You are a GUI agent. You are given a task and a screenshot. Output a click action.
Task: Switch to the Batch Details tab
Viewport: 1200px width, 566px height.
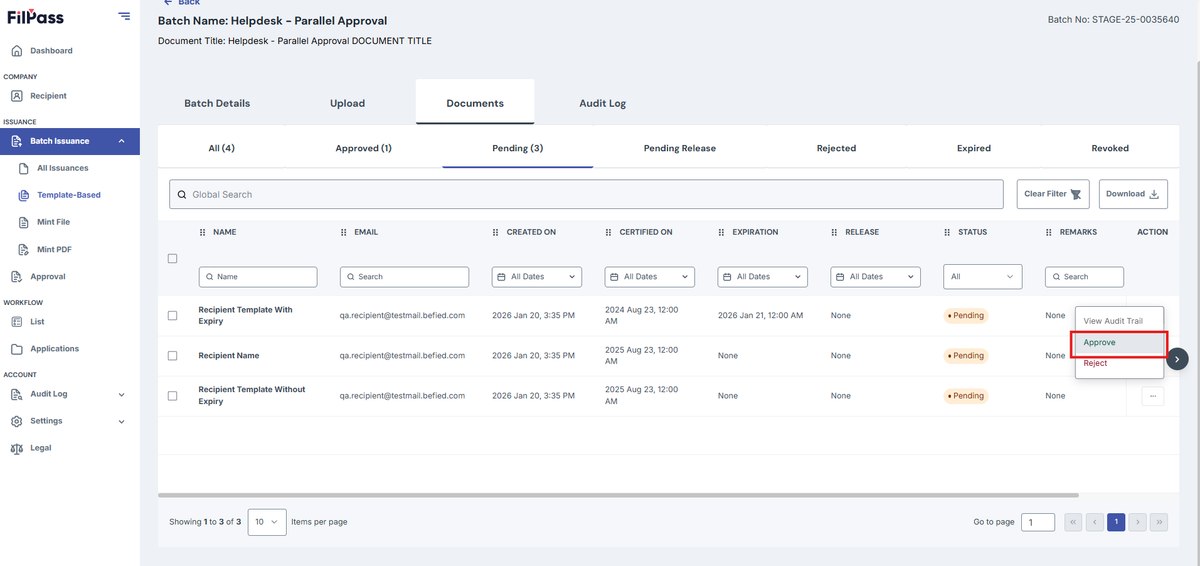pos(217,103)
